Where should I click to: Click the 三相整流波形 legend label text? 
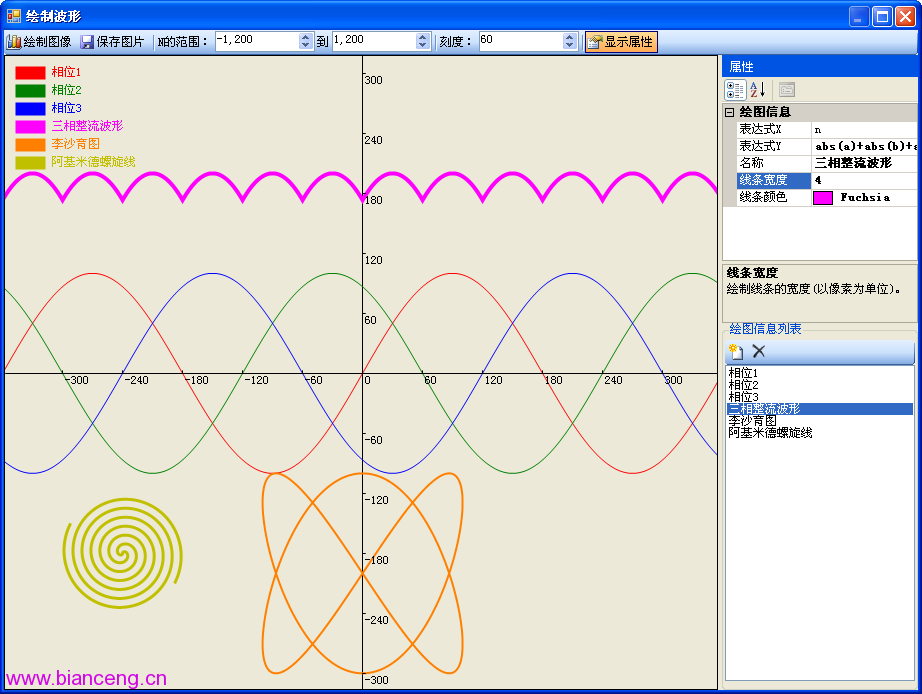87,126
